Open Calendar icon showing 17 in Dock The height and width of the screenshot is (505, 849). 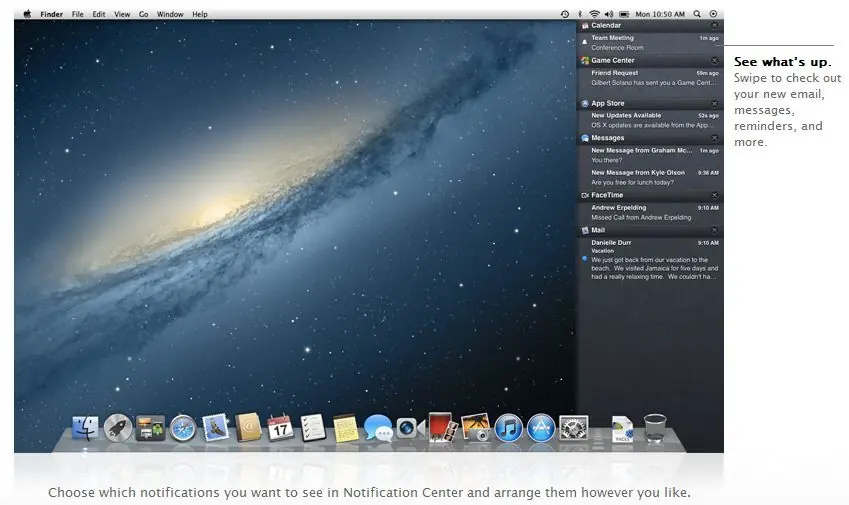pyautogui.click(x=280, y=428)
